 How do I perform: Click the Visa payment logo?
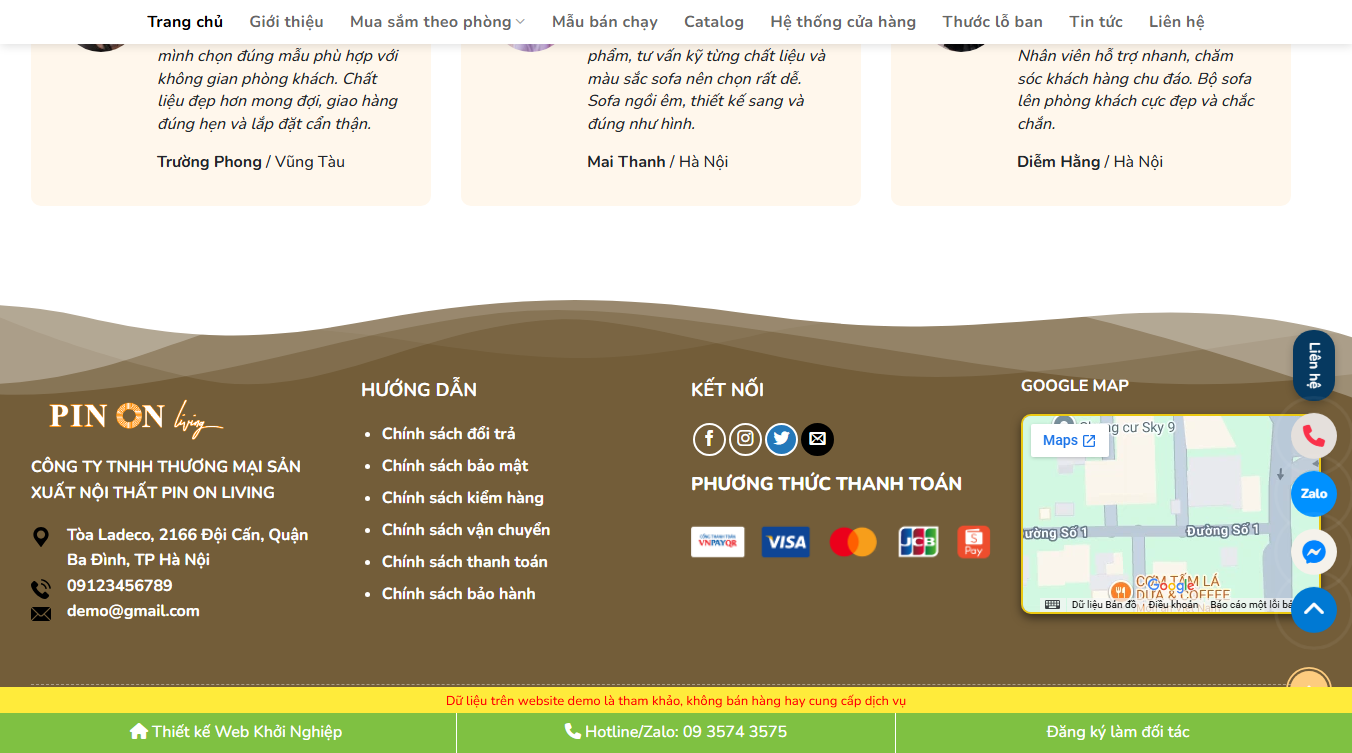pyautogui.click(x=786, y=542)
